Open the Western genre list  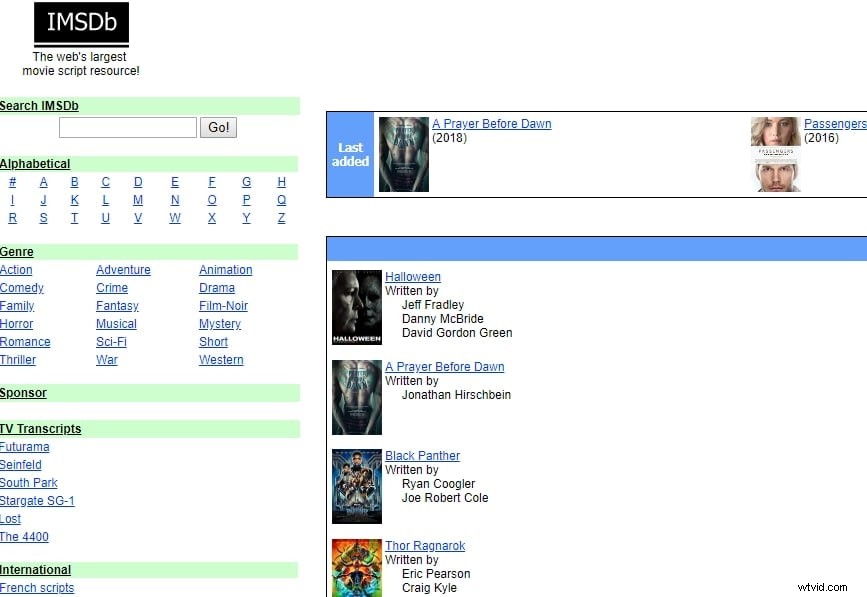pyautogui.click(x=221, y=360)
